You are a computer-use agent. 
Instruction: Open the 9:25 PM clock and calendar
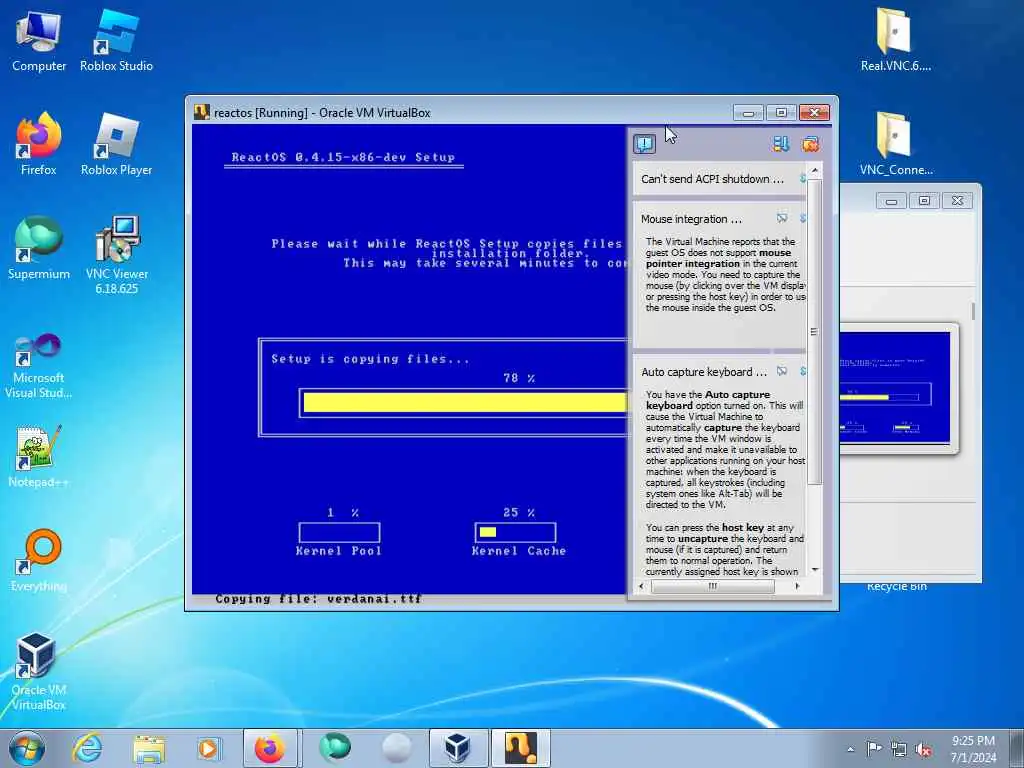[x=973, y=748]
